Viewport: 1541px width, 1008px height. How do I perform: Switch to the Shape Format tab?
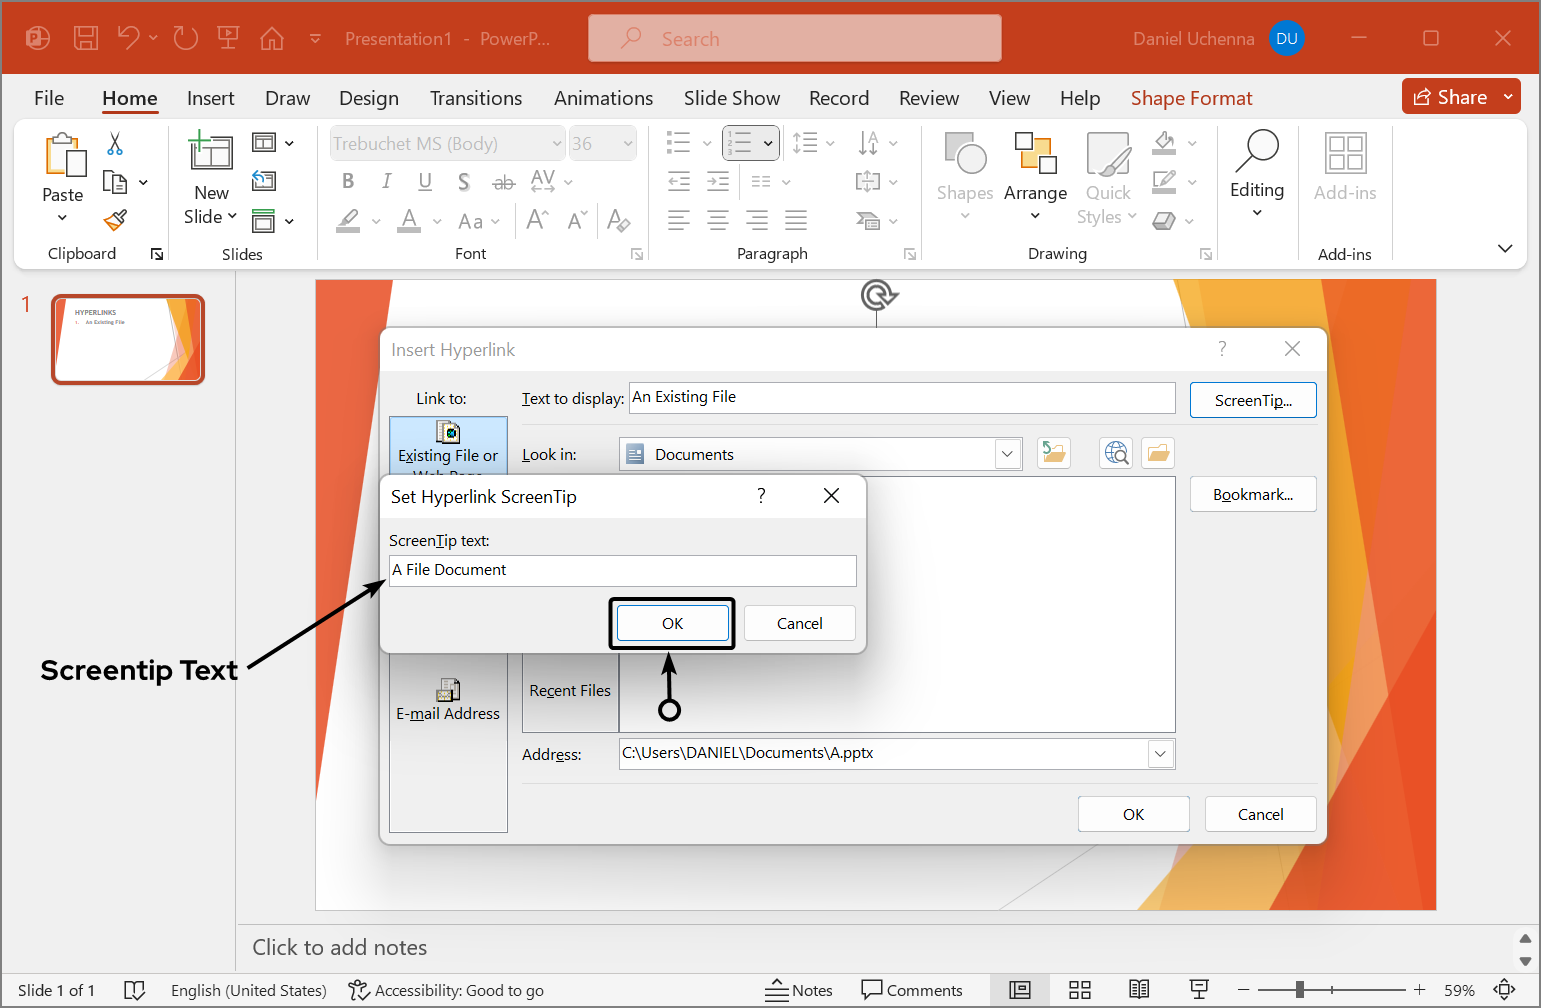(x=1191, y=98)
